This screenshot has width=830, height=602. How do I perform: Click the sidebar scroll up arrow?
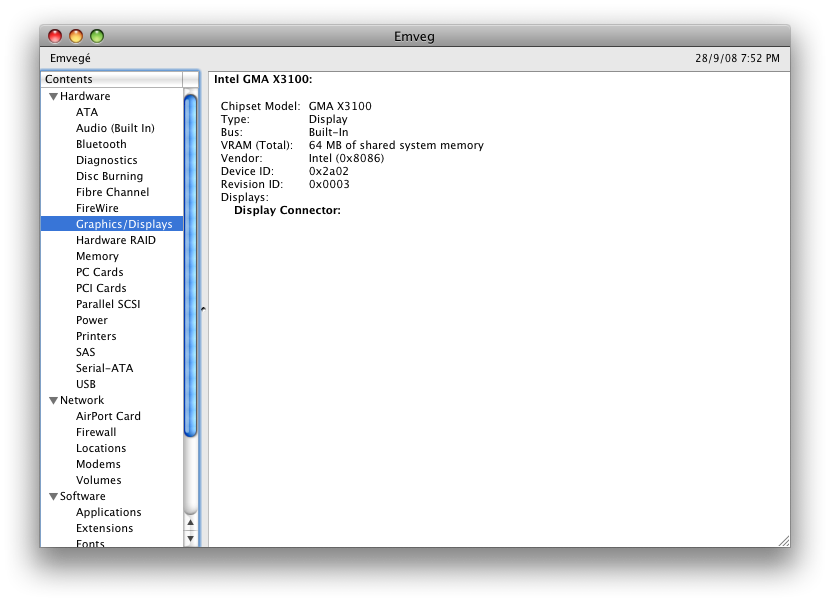click(x=191, y=523)
